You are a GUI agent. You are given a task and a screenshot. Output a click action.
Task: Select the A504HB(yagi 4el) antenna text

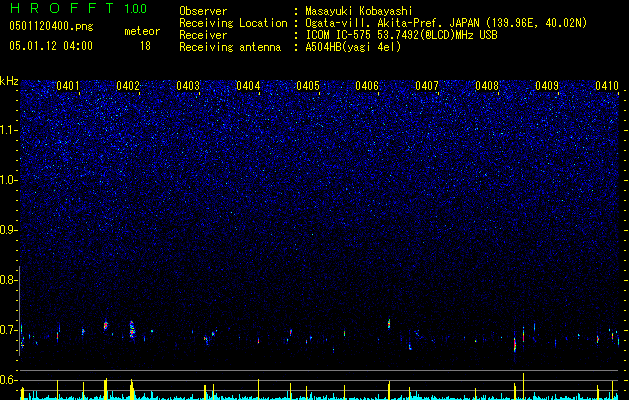click(353, 47)
